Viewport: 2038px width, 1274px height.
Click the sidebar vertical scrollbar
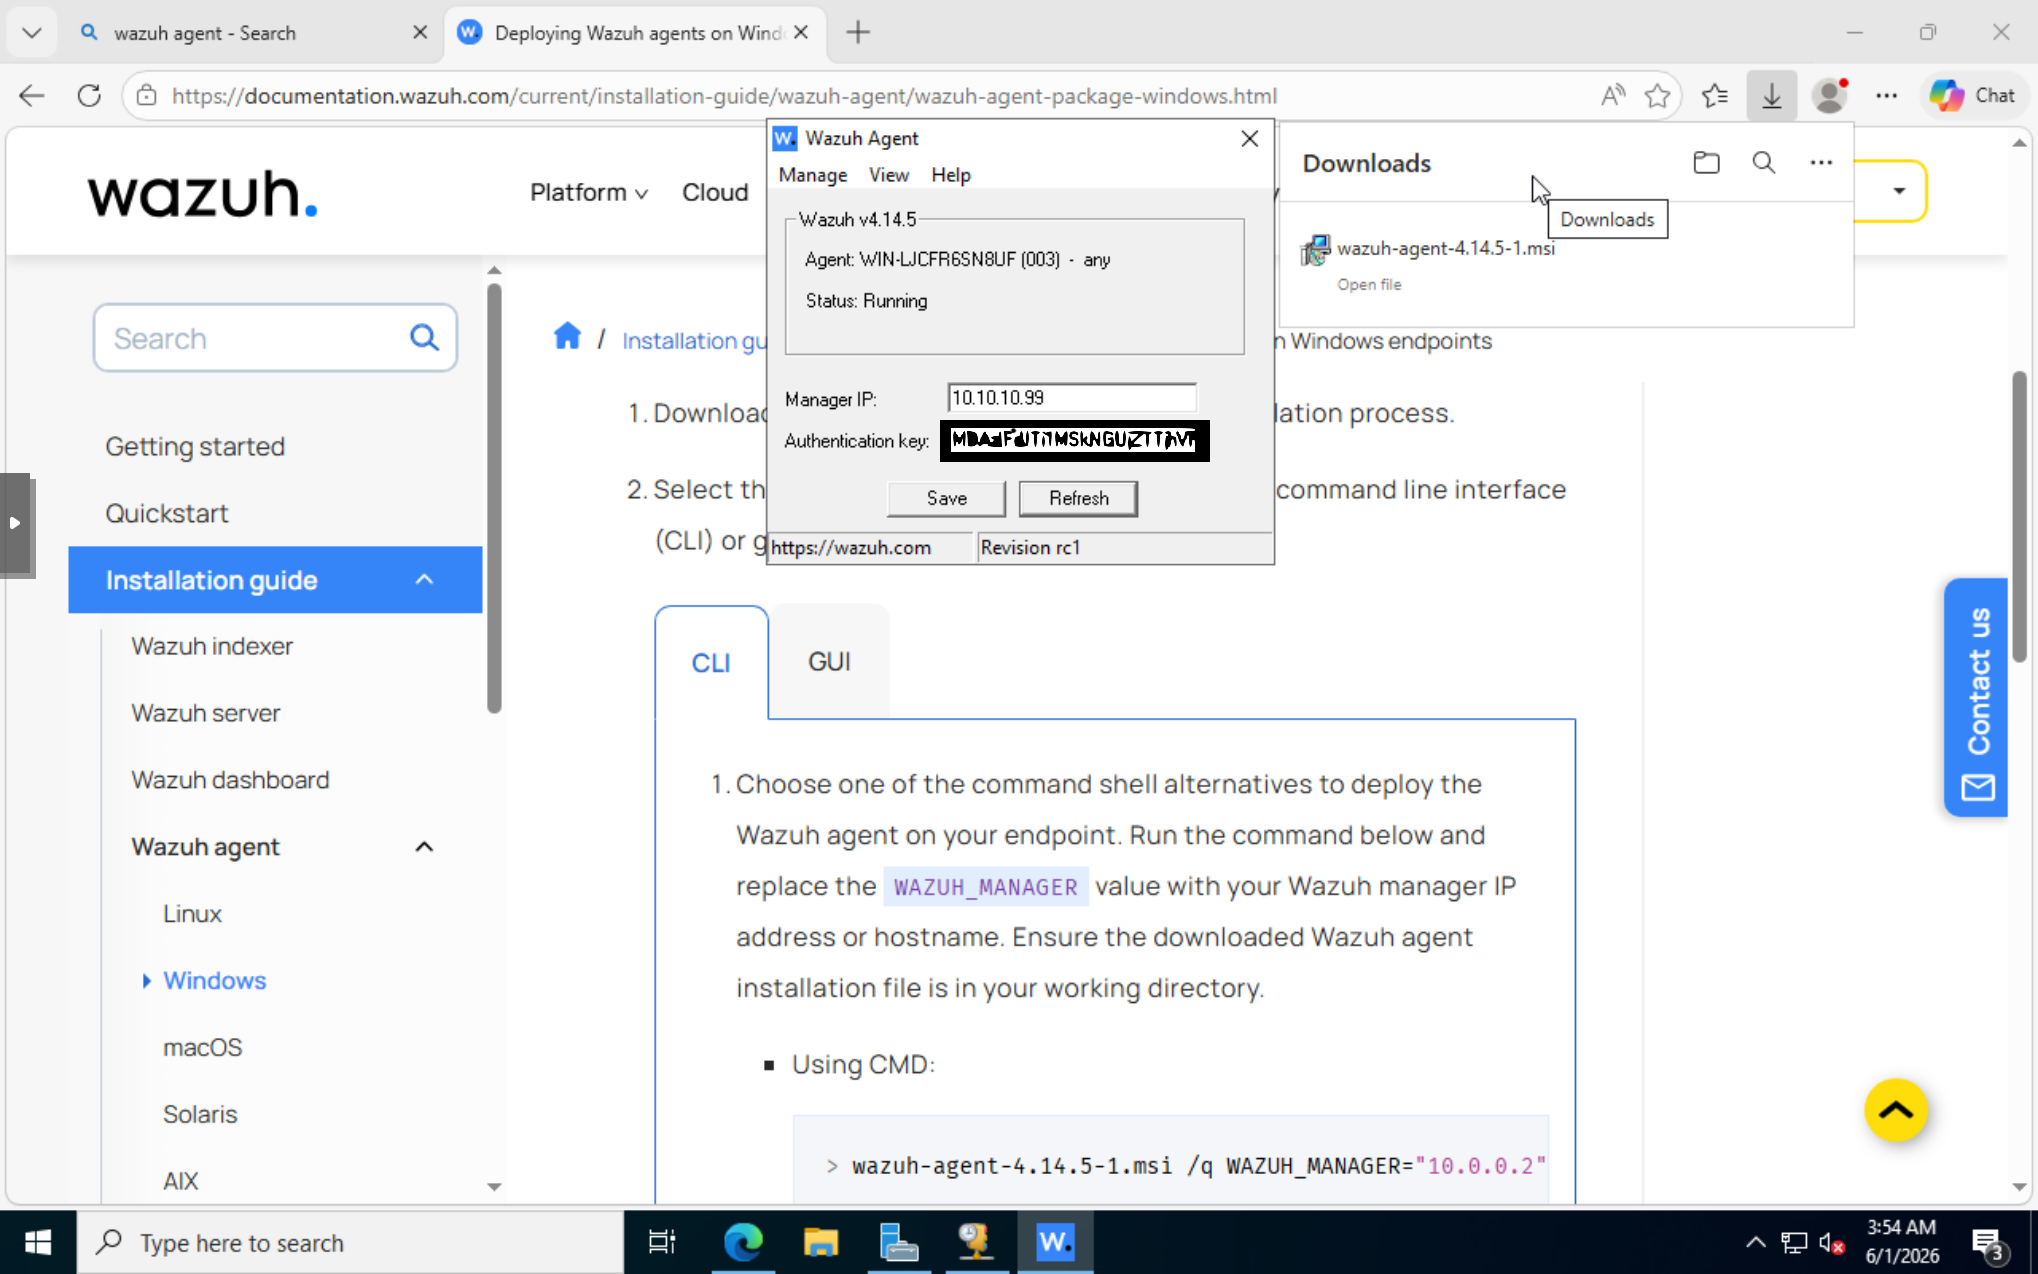click(494, 498)
